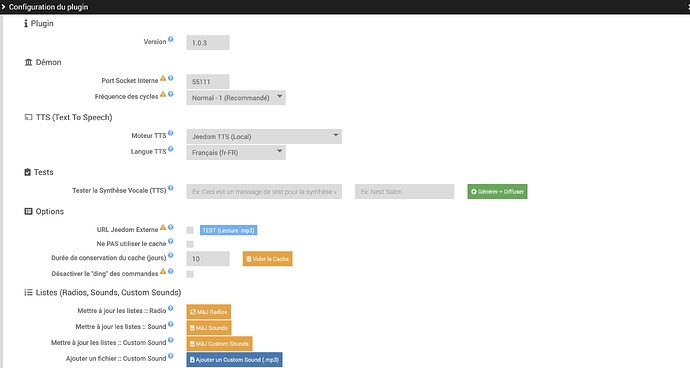Screen dimensions: 690x368
Task: Click the Options section table icon
Action: point(28,211)
